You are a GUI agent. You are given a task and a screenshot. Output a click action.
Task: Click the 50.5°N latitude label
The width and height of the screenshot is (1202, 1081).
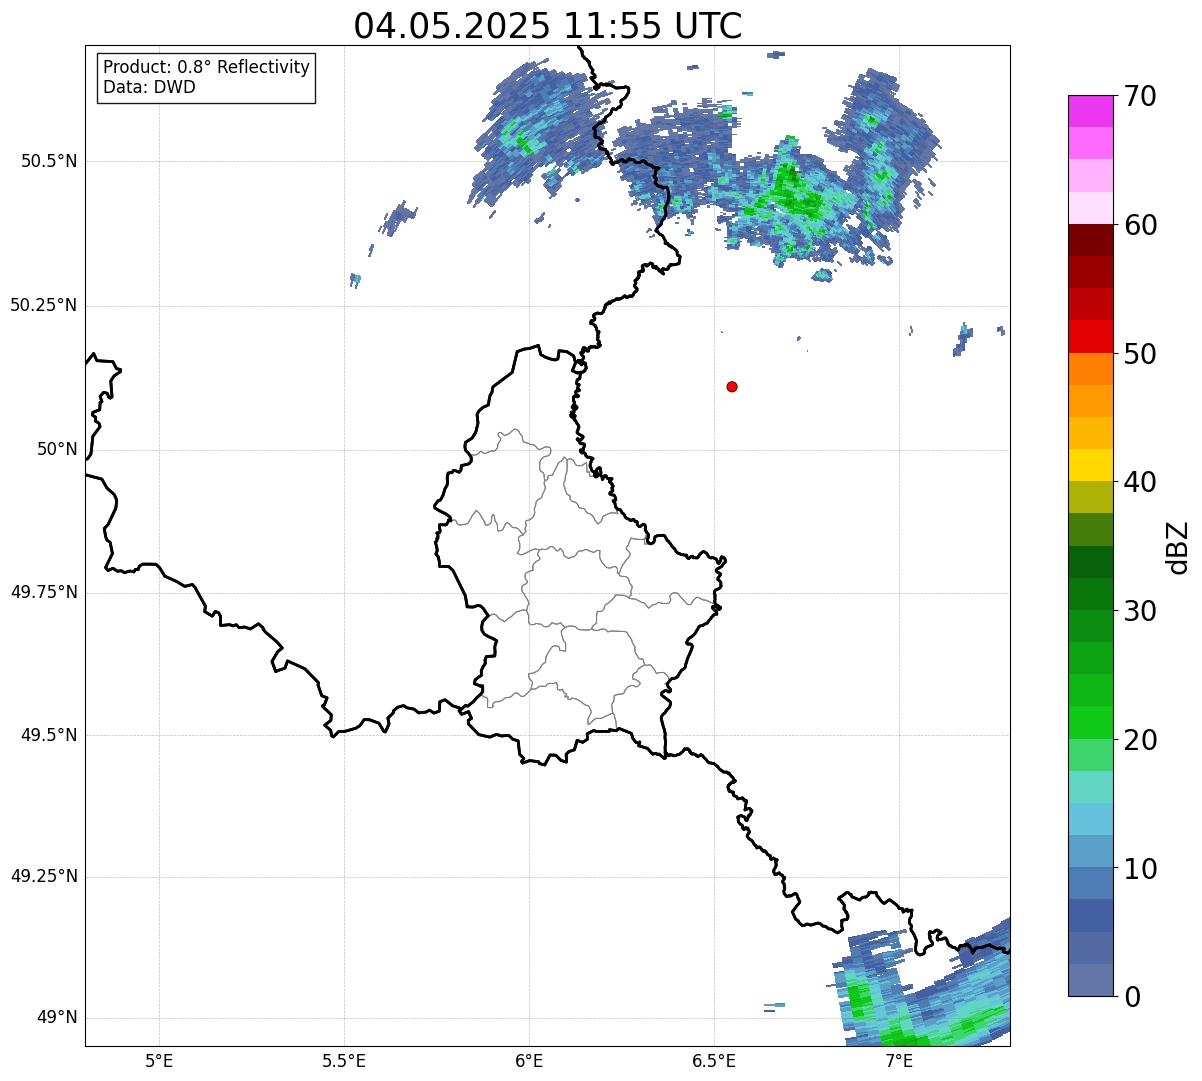[x=49, y=161]
